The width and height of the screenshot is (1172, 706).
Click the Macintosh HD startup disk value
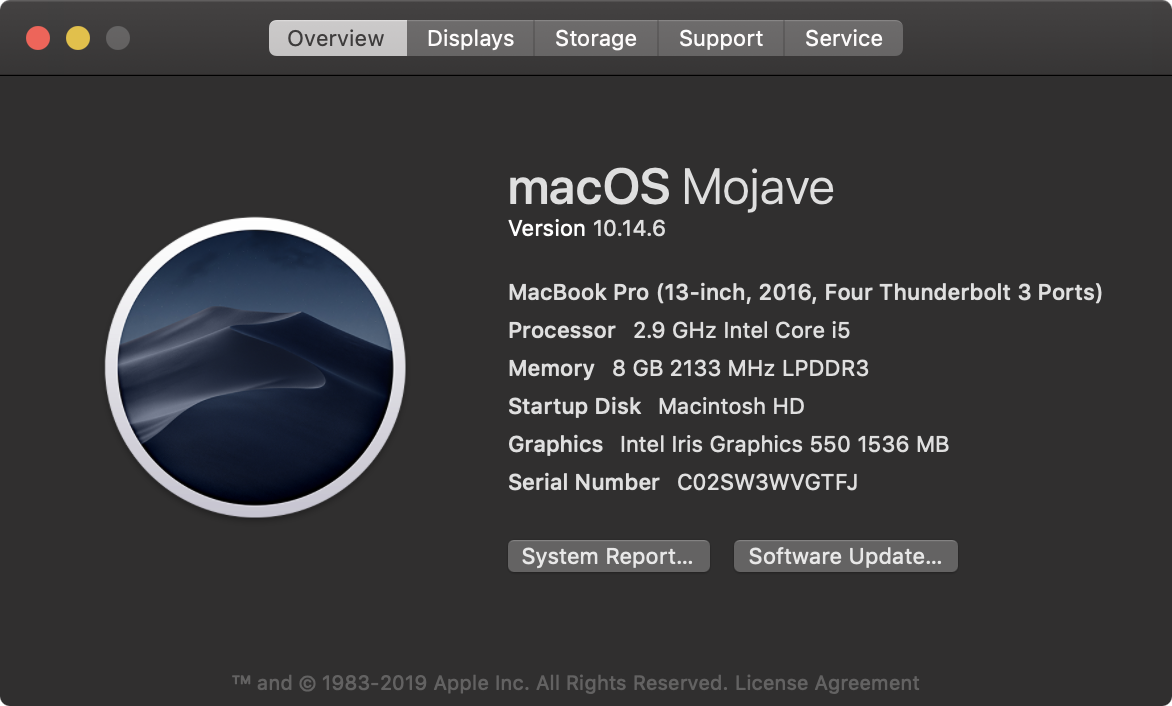tap(731, 406)
